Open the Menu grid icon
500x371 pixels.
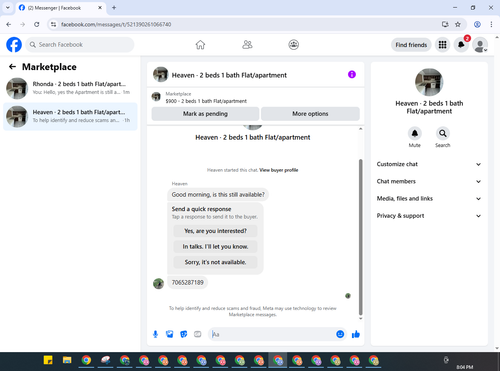coord(442,45)
